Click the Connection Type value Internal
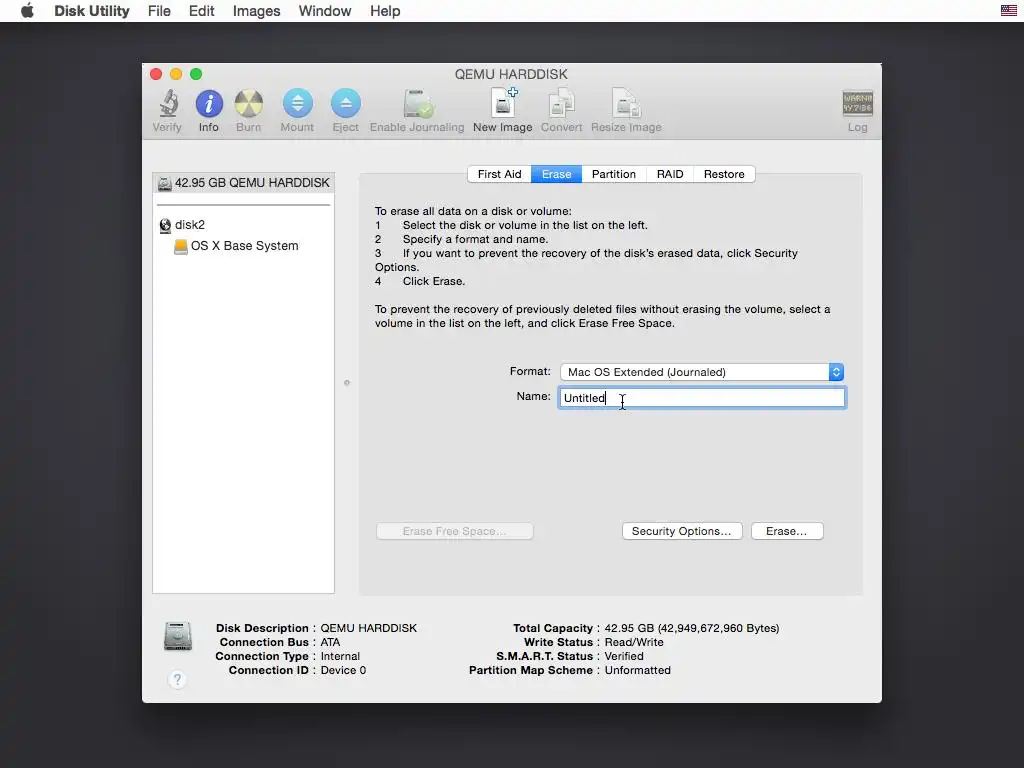Screen dimensions: 1024x768 (x=340, y=656)
